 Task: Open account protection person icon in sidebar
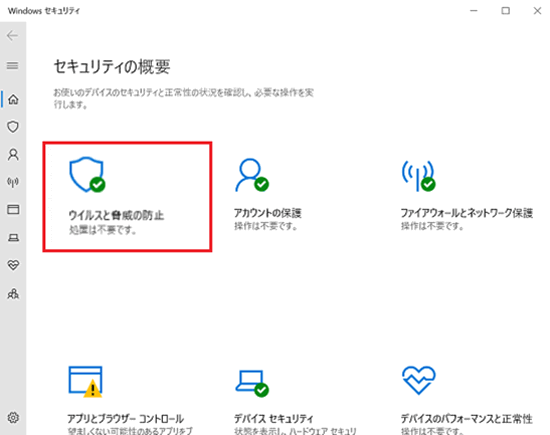tap(13, 154)
